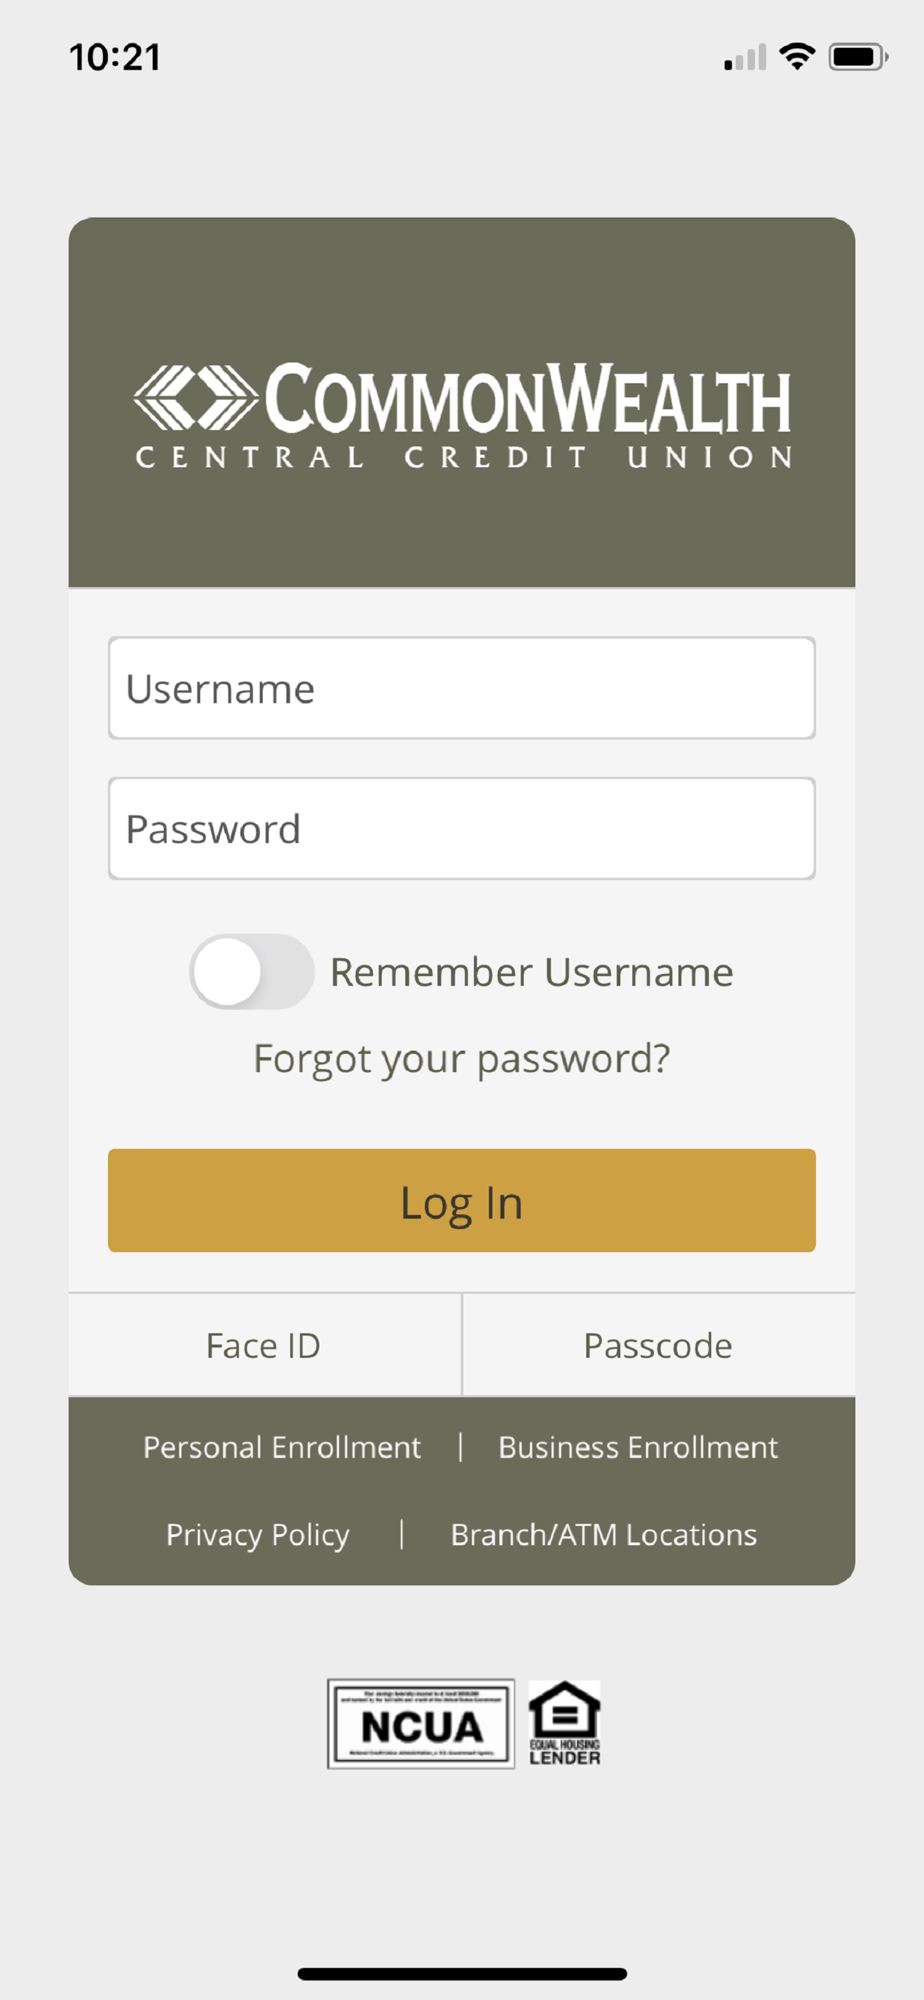Open the Business Enrollment link

pyautogui.click(x=638, y=1447)
